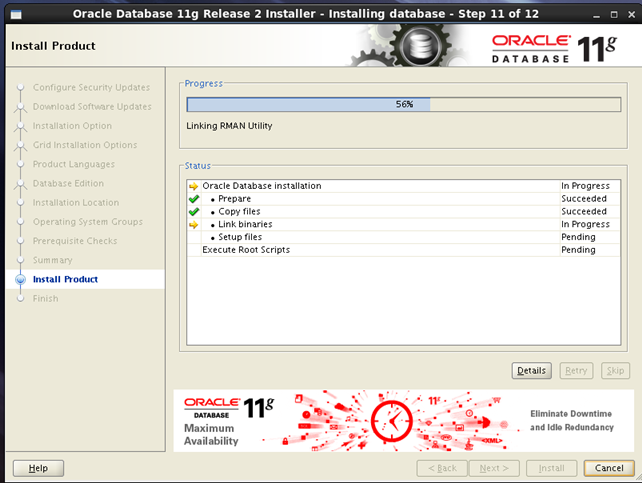Viewport: 642px width, 483px height.
Task: Click Prerequisite Checks step
Action: tap(75, 241)
